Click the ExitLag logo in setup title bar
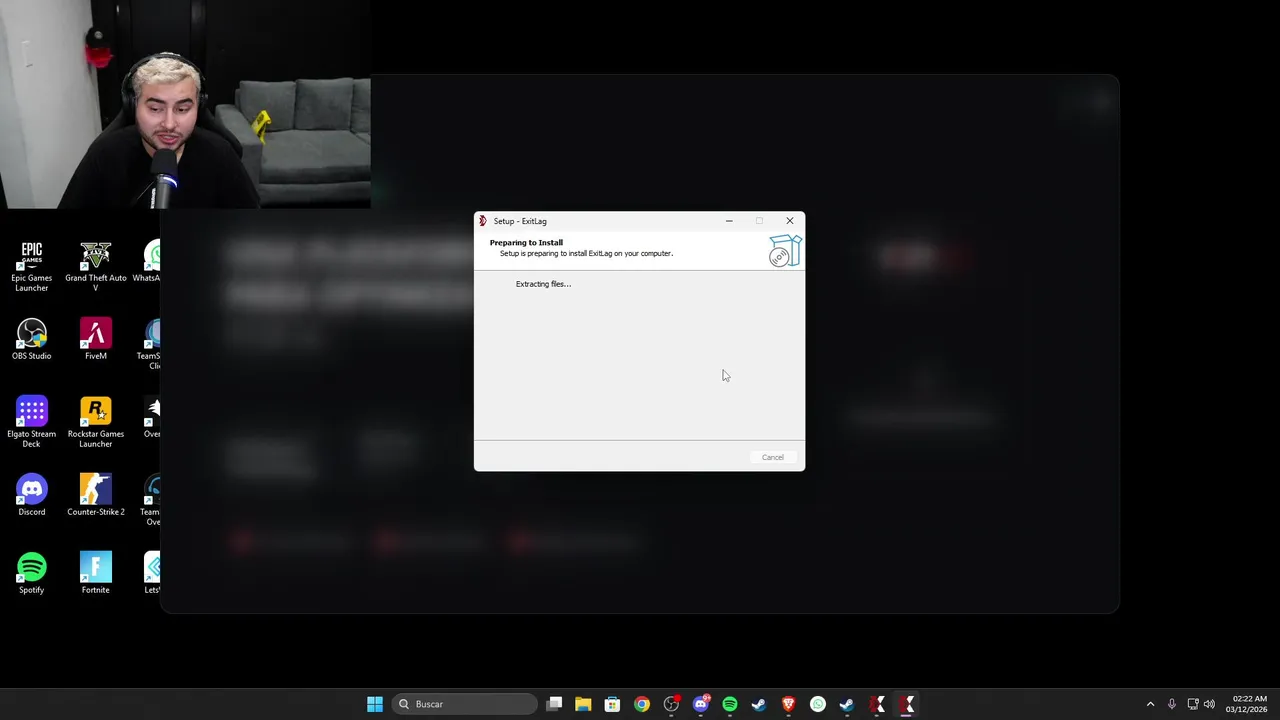 point(483,221)
